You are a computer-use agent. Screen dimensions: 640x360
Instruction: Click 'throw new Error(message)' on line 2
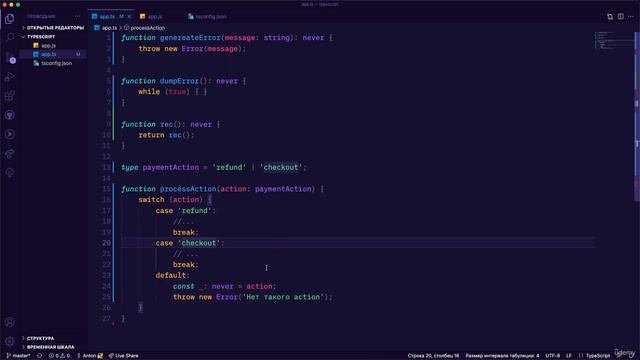[192, 49]
